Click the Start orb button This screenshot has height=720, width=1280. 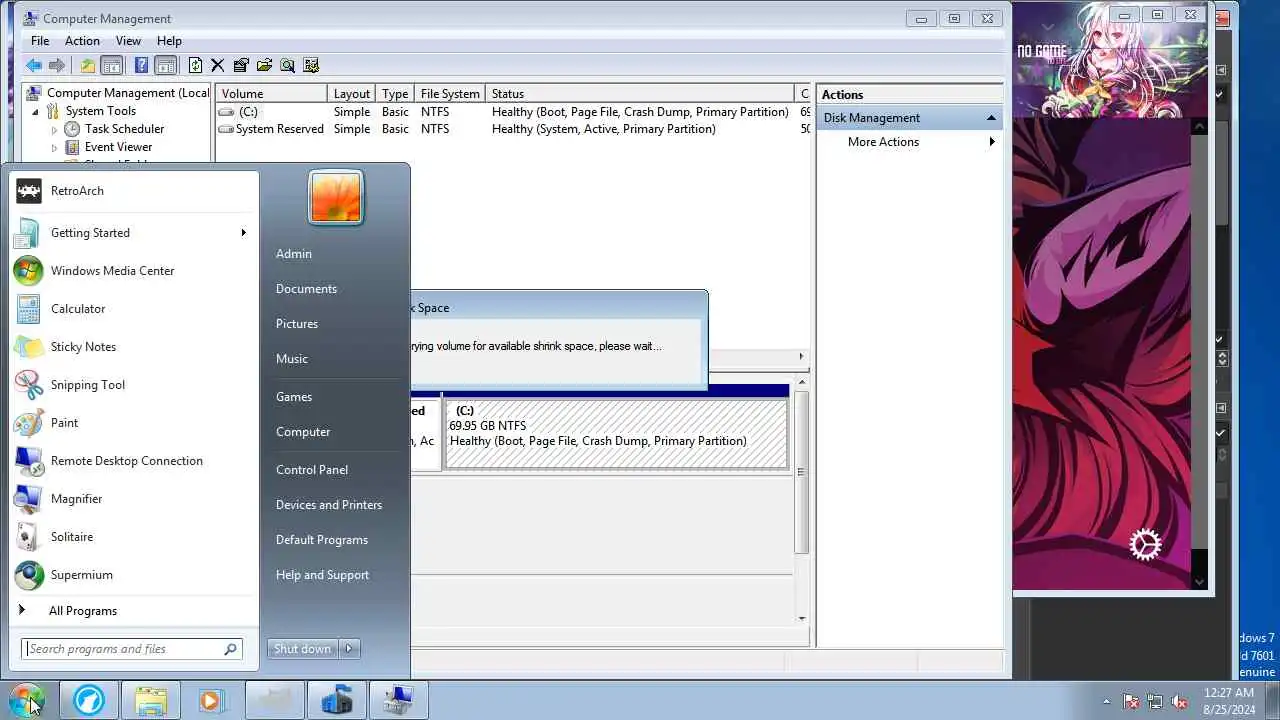[x=27, y=700]
